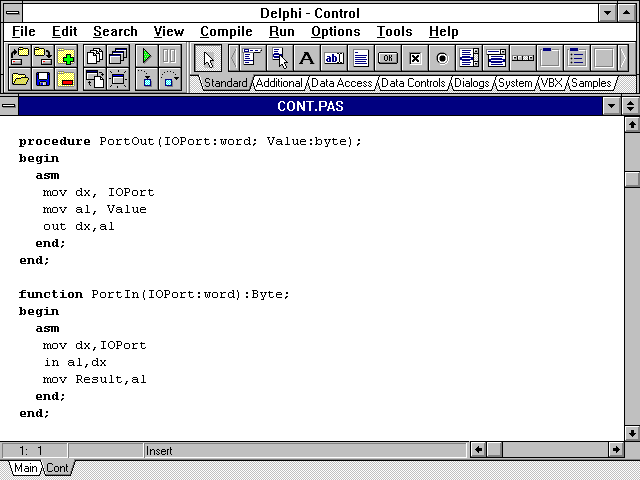Select the CheckBox component in palette
The image size is (640, 480).
coord(415,57)
